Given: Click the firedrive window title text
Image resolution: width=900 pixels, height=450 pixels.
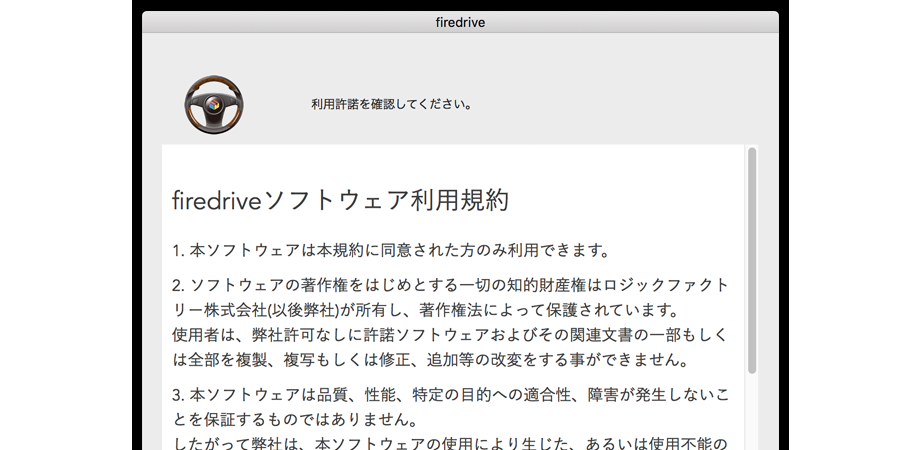Looking at the screenshot, I should pos(460,22).
